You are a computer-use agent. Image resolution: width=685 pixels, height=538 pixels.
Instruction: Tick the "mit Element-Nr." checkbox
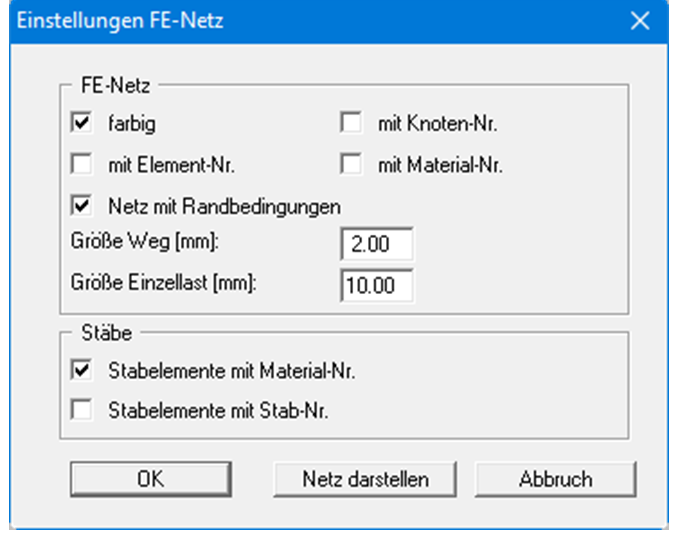point(82,165)
